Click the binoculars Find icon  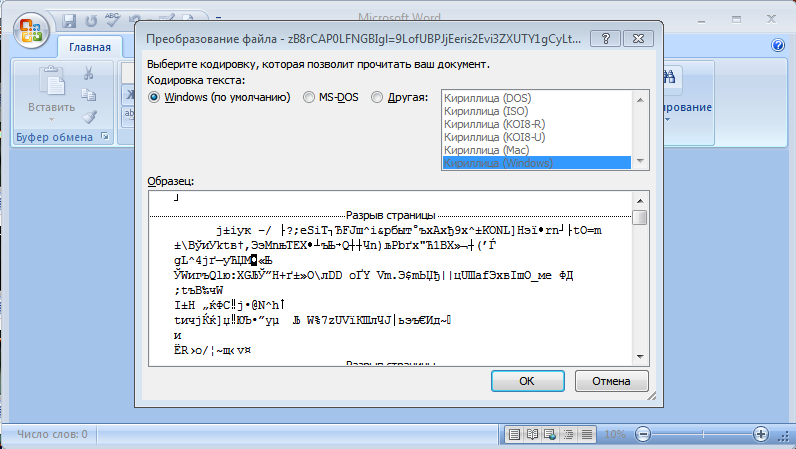pos(670,77)
